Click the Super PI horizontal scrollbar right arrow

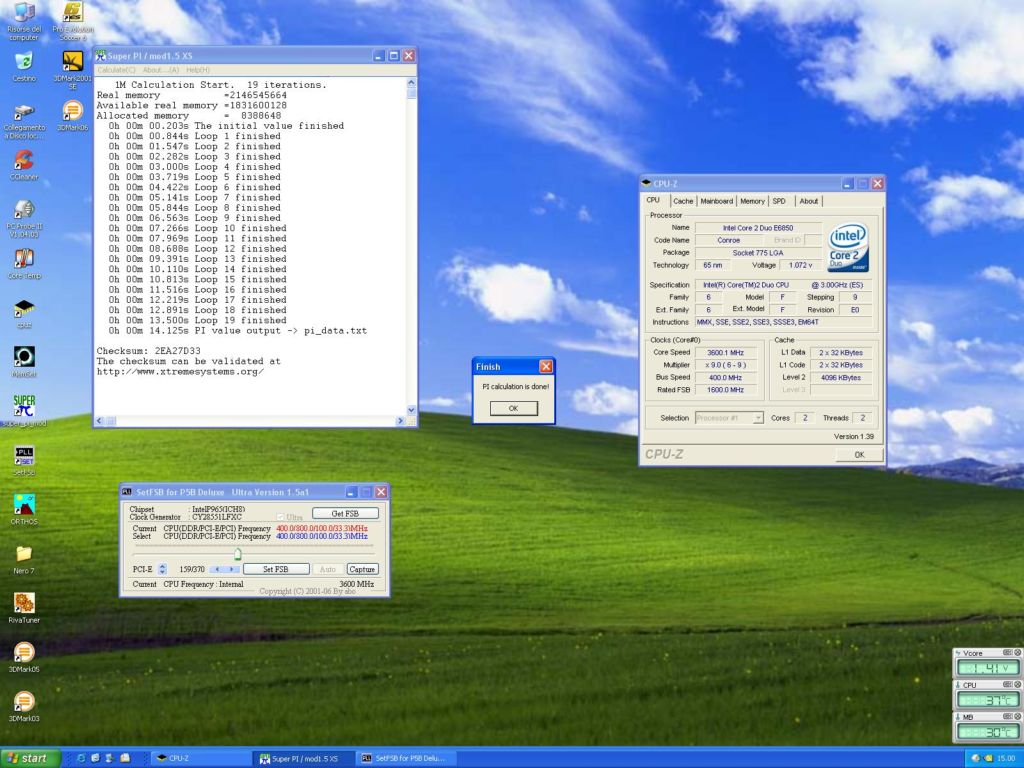coord(400,421)
